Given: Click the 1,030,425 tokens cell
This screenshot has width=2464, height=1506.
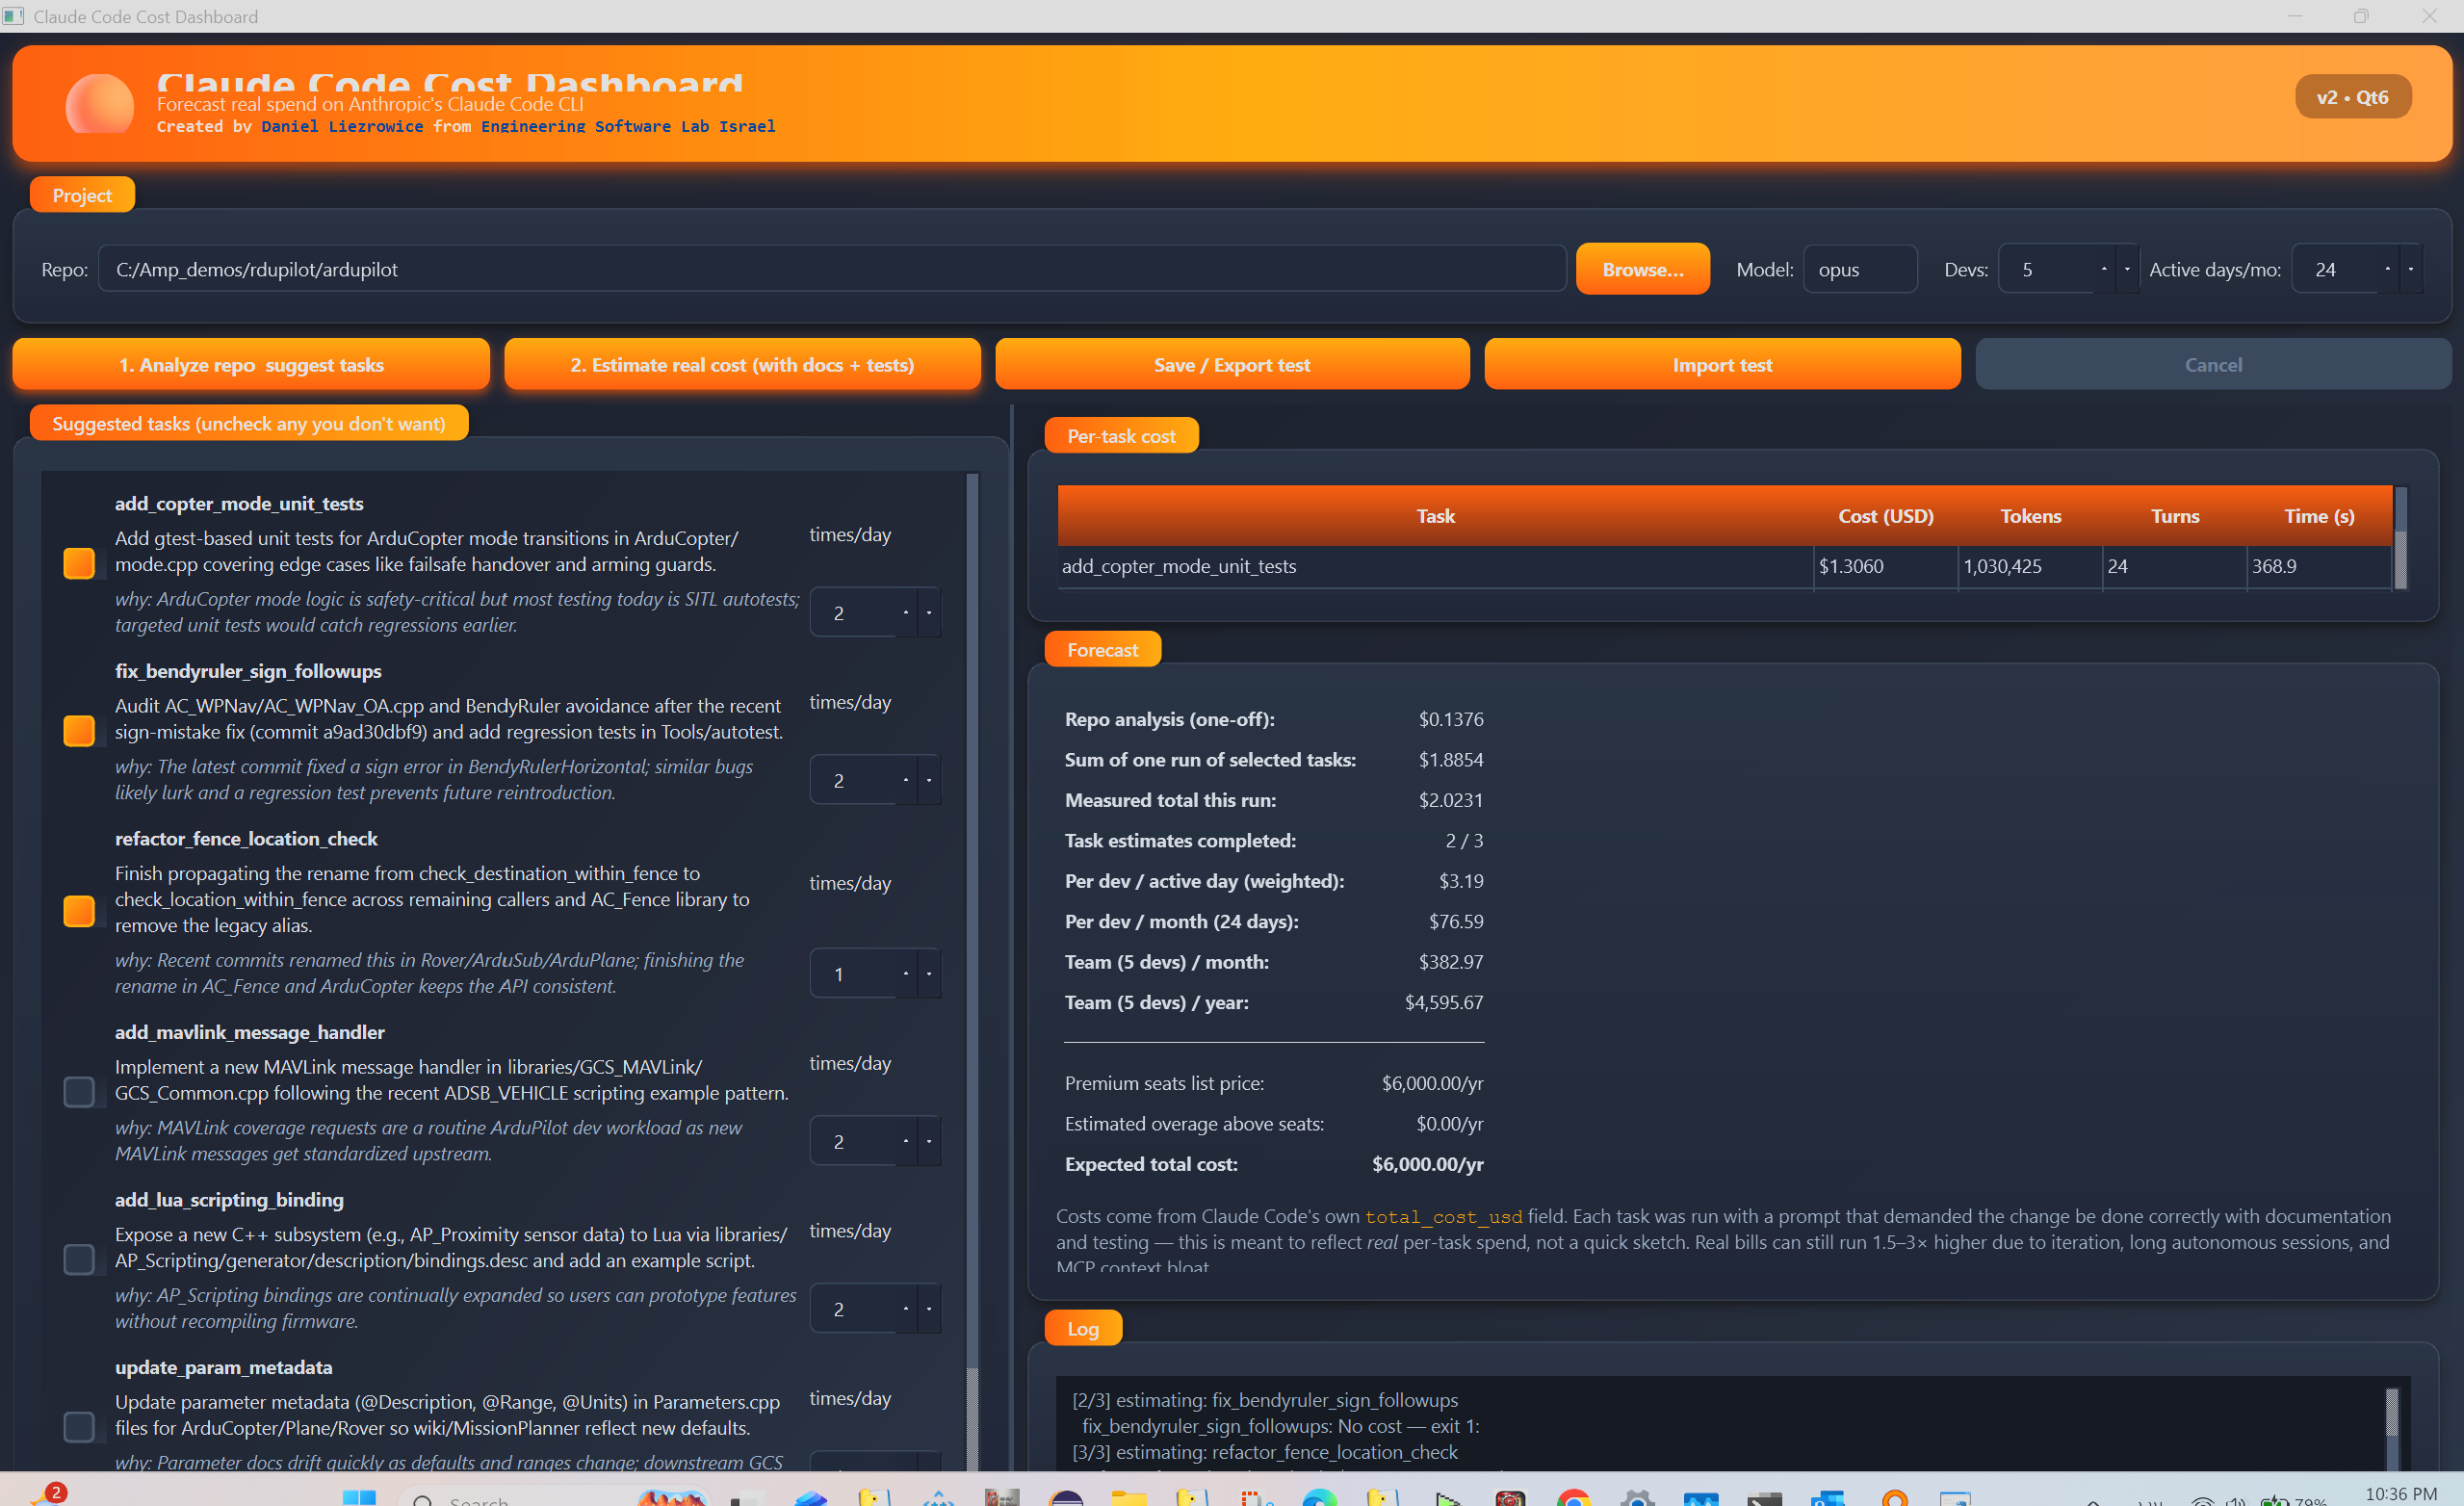Looking at the screenshot, I should pyautogui.click(x=2030, y=566).
